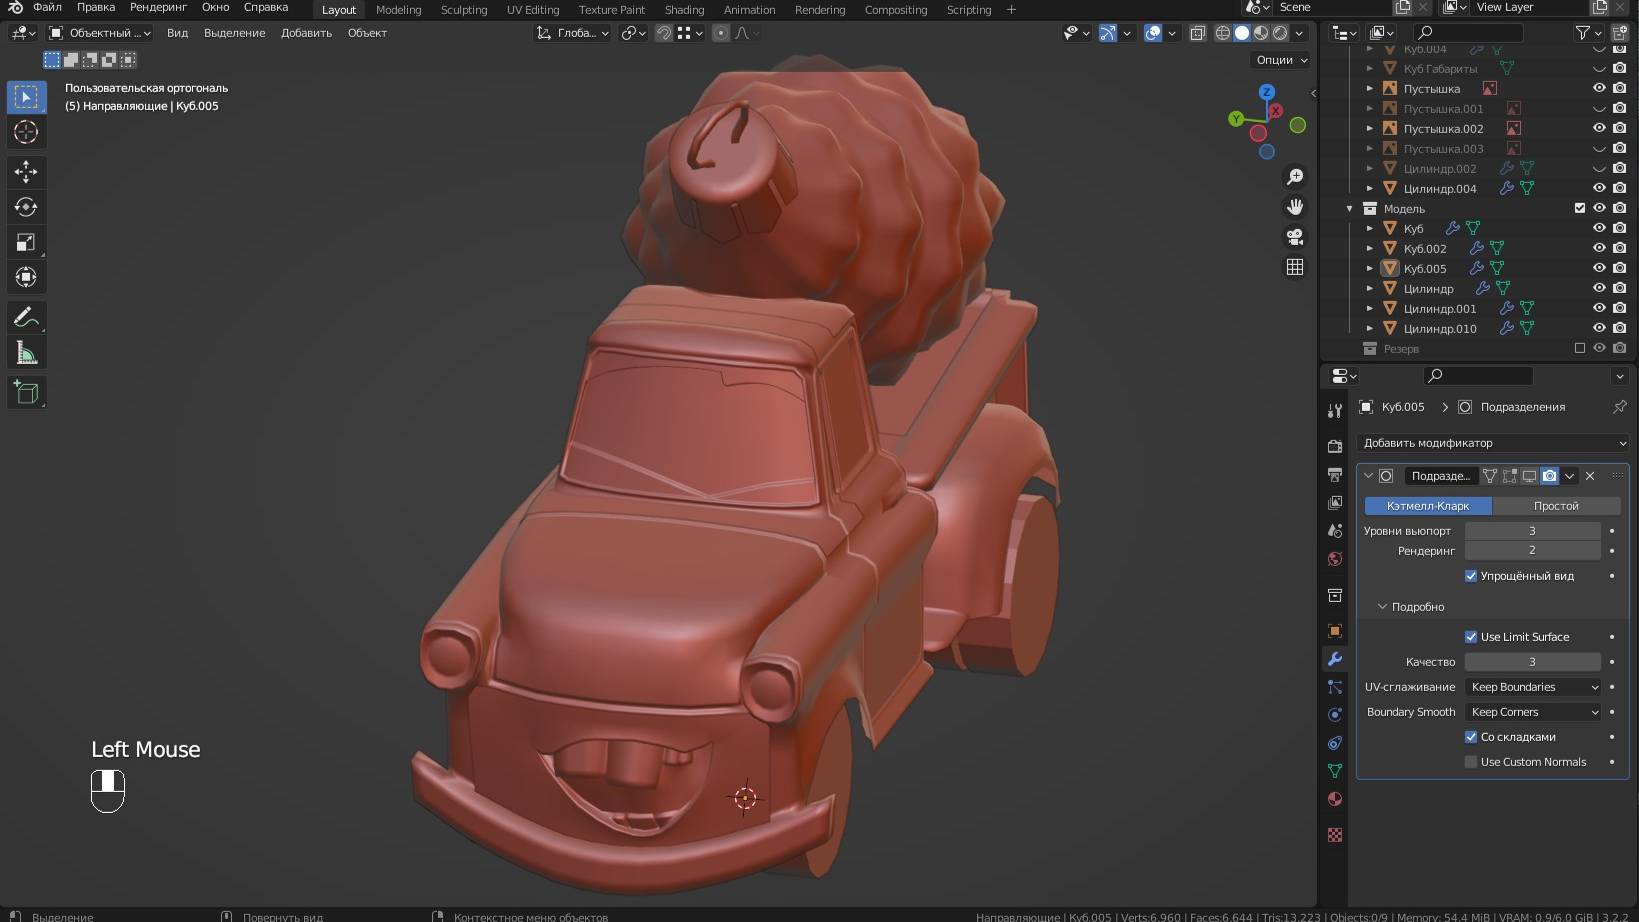Image resolution: width=1639 pixels, height=922 pixels.
Task: Open the Render properties tab
Action: [1335, 446]
